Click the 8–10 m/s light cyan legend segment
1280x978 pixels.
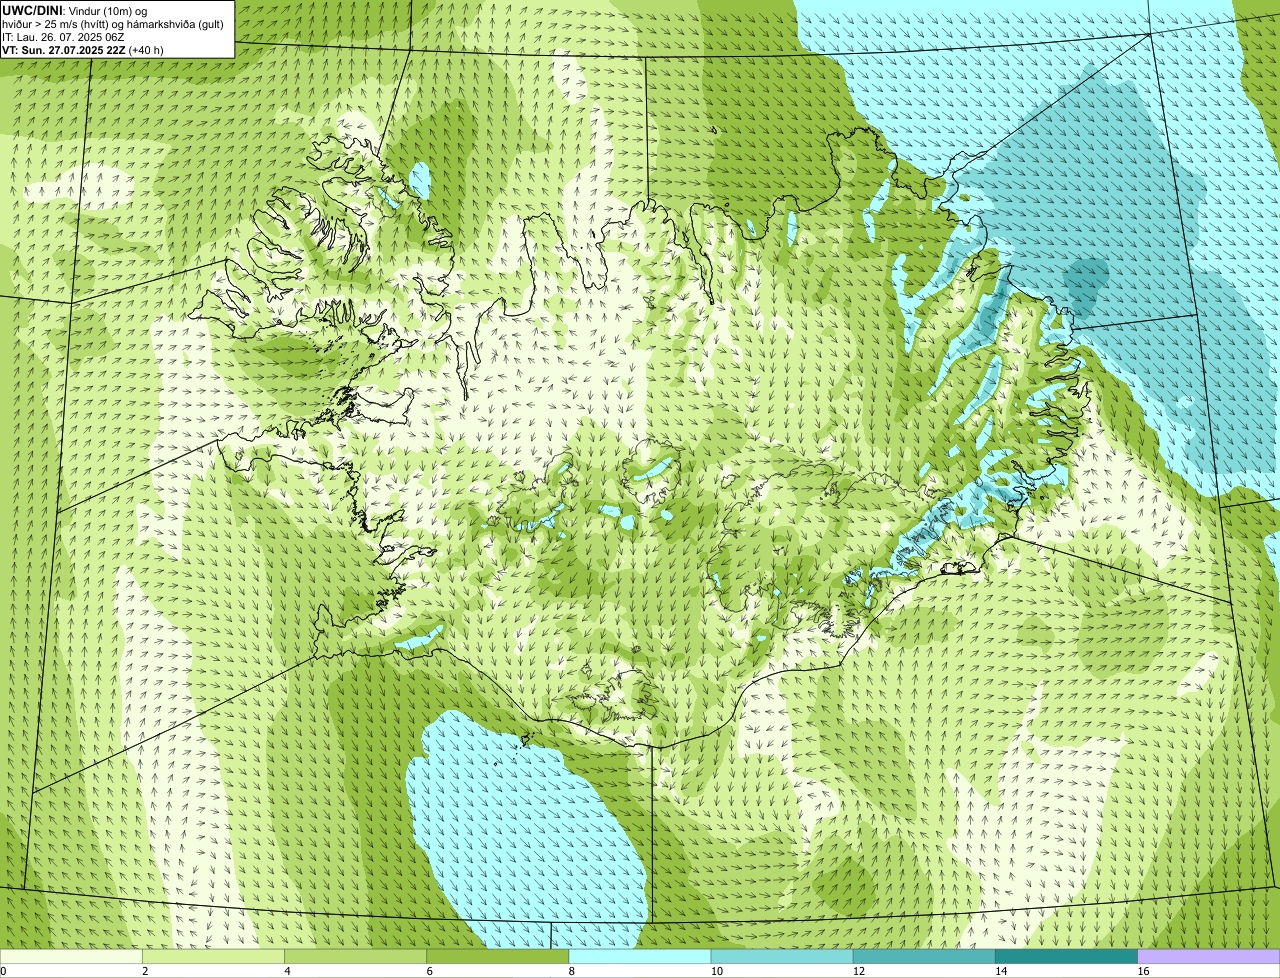[640, 957]
